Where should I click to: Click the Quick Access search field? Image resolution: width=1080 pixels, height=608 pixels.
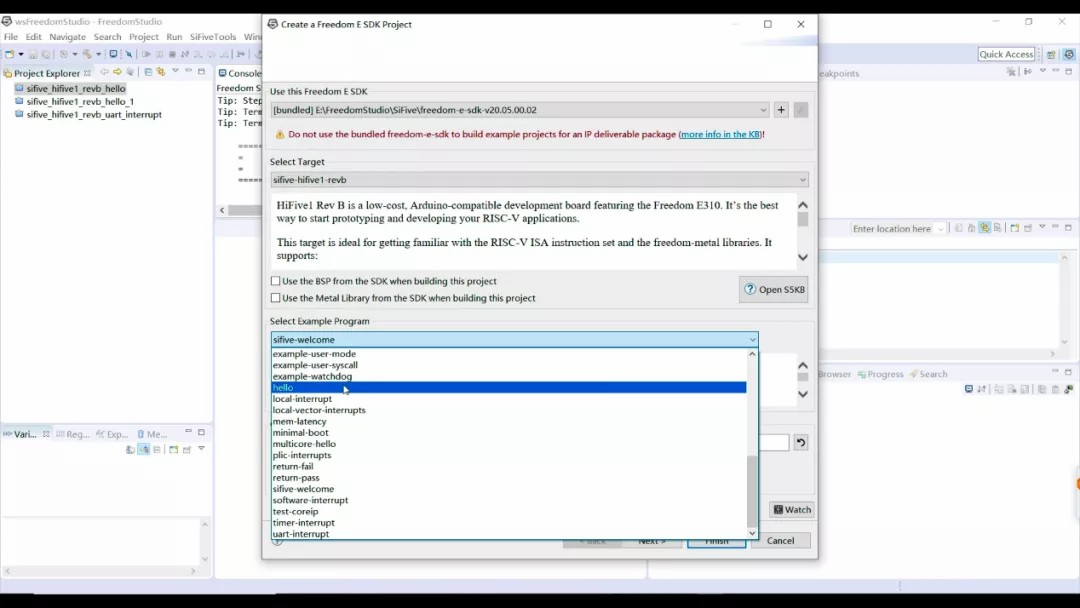(1006, 54)
